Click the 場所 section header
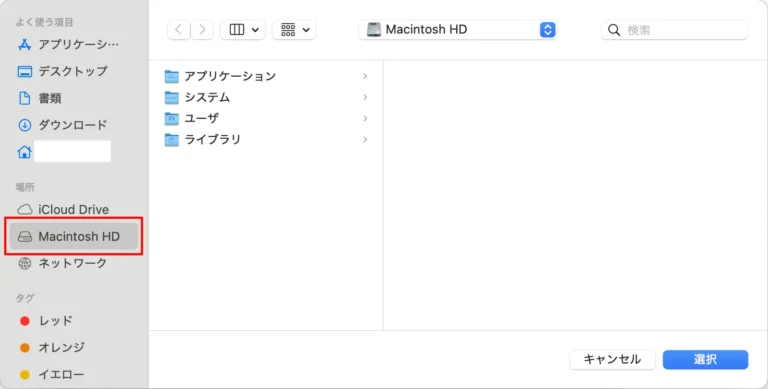768x389 pixels. click(x=25, y=187)
